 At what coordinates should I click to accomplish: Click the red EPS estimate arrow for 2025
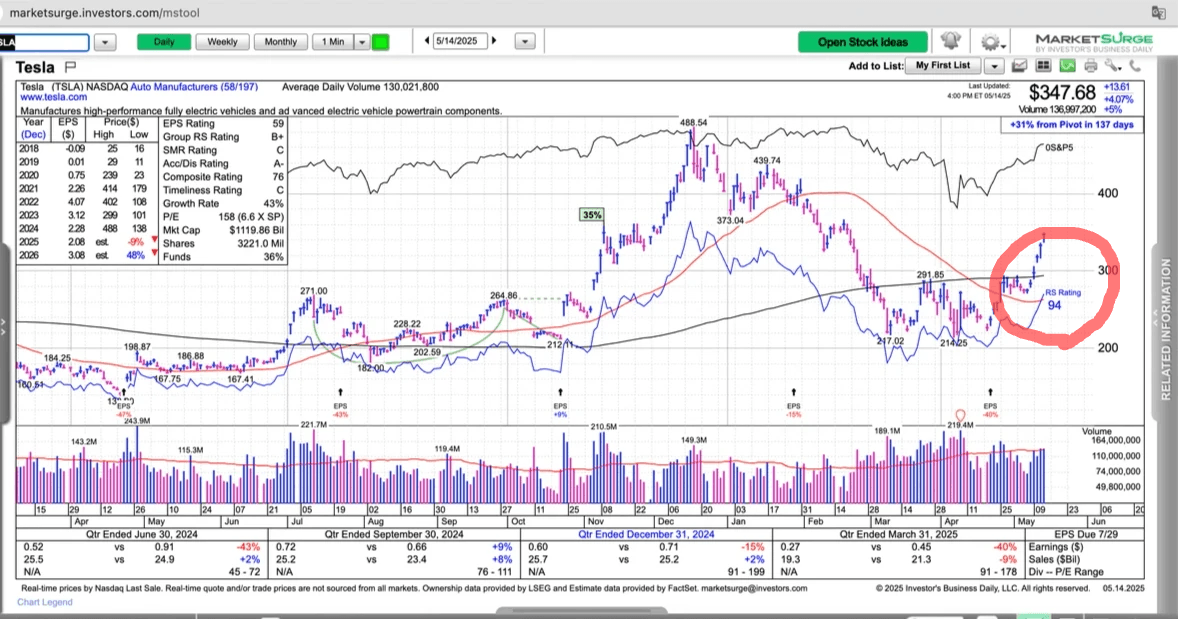(x=155, y=241)
